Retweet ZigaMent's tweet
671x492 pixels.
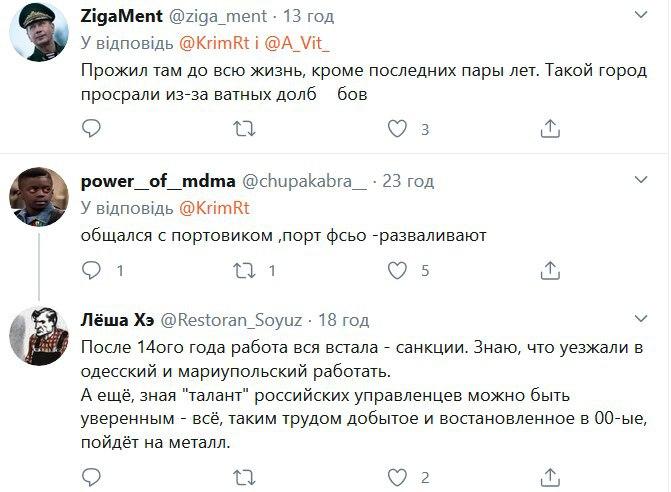[x=243, y=128]
